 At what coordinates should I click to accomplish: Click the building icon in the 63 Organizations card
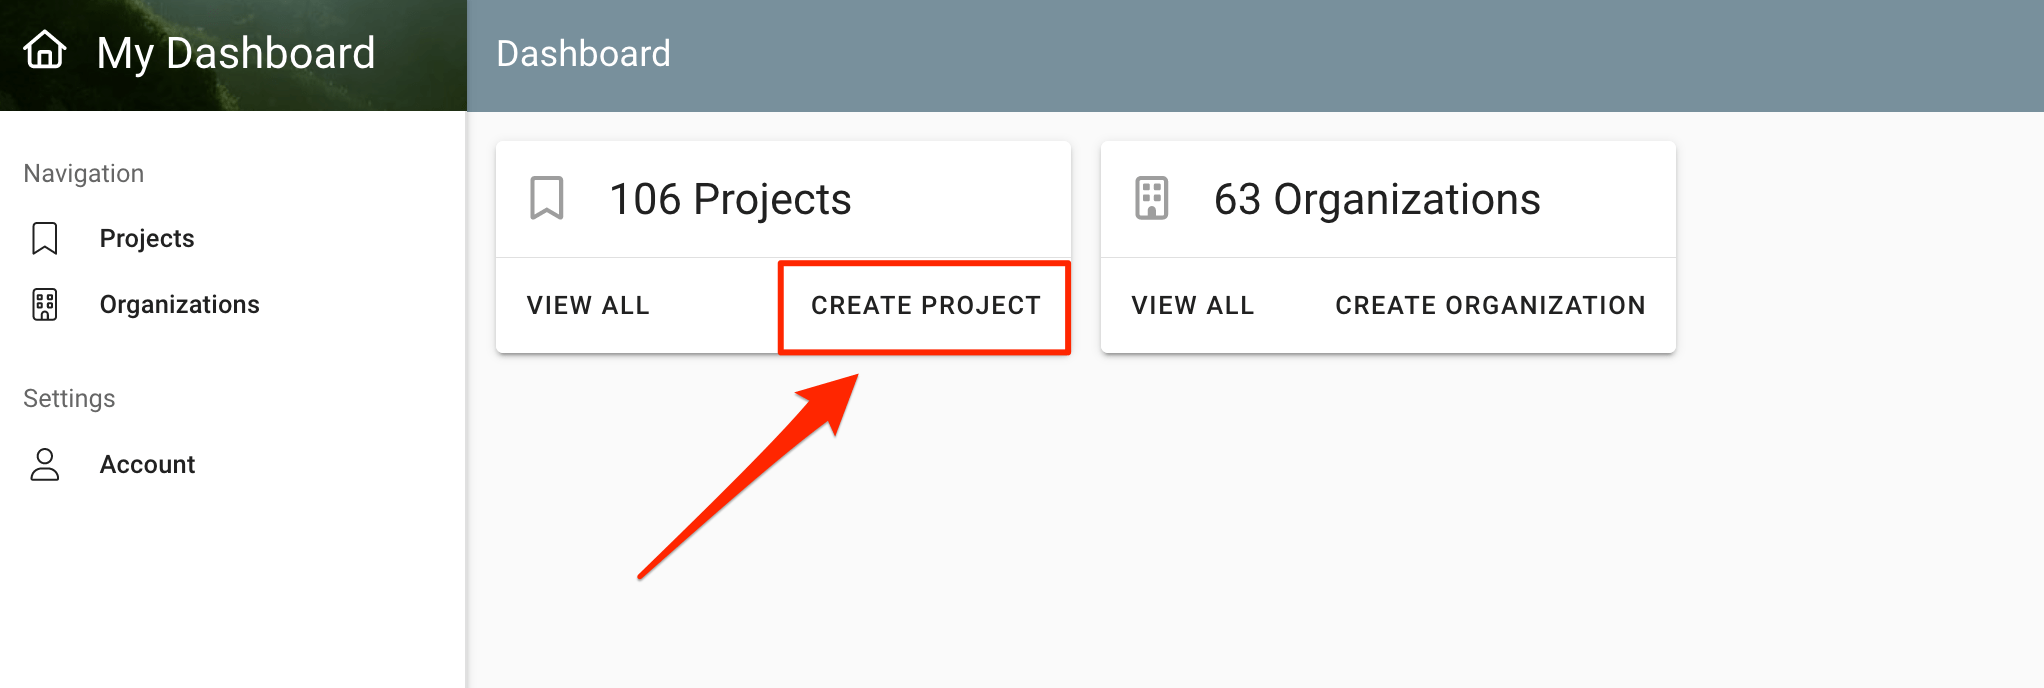[1152, 198]
